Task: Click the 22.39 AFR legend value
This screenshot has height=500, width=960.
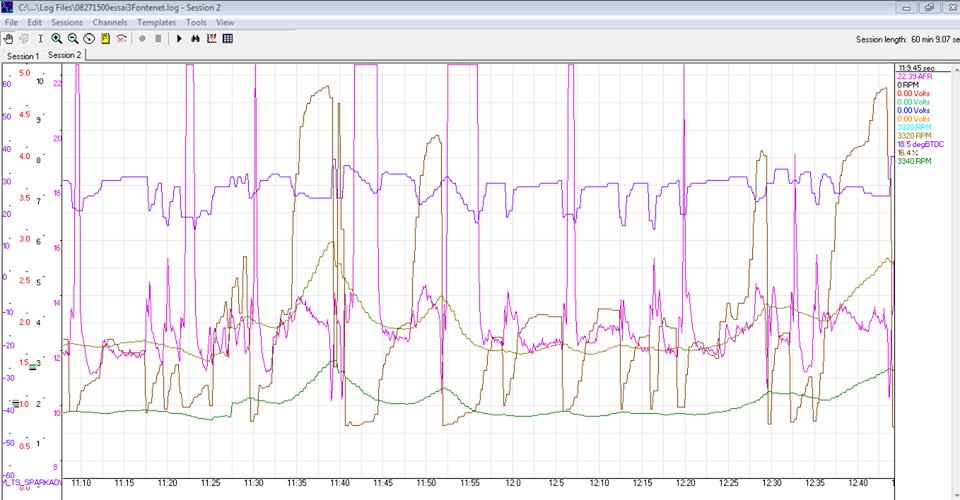Action: 915,76
